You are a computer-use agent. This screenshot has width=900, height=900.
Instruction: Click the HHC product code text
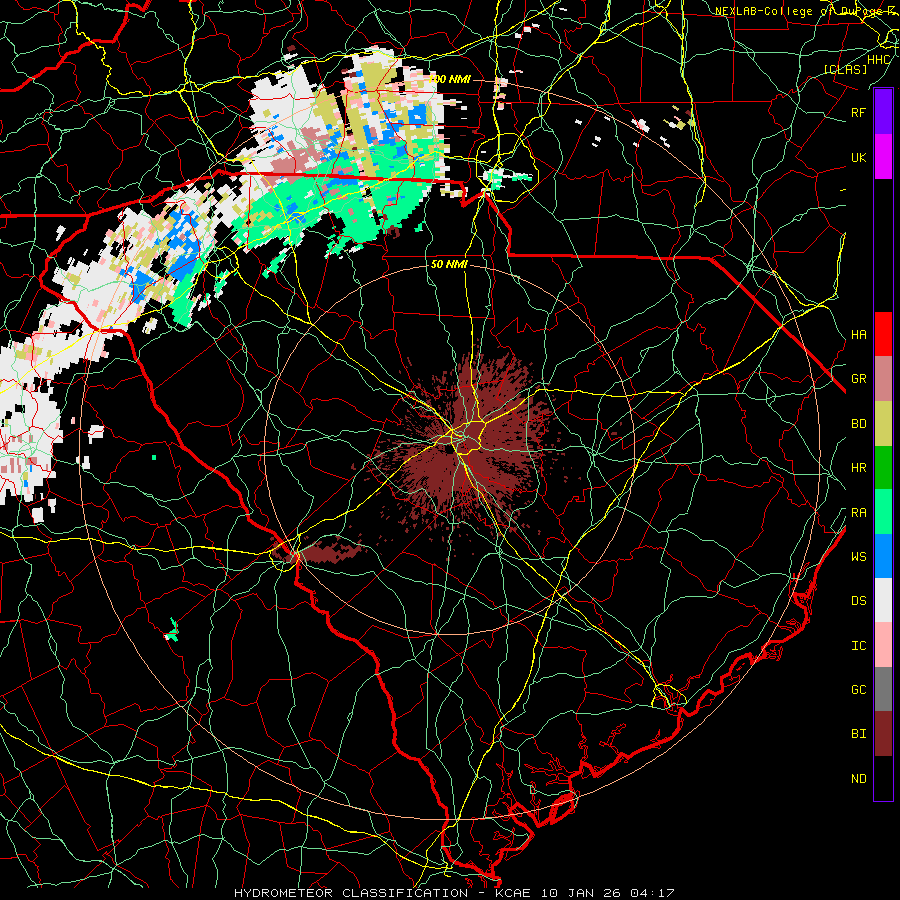point(878,59)
